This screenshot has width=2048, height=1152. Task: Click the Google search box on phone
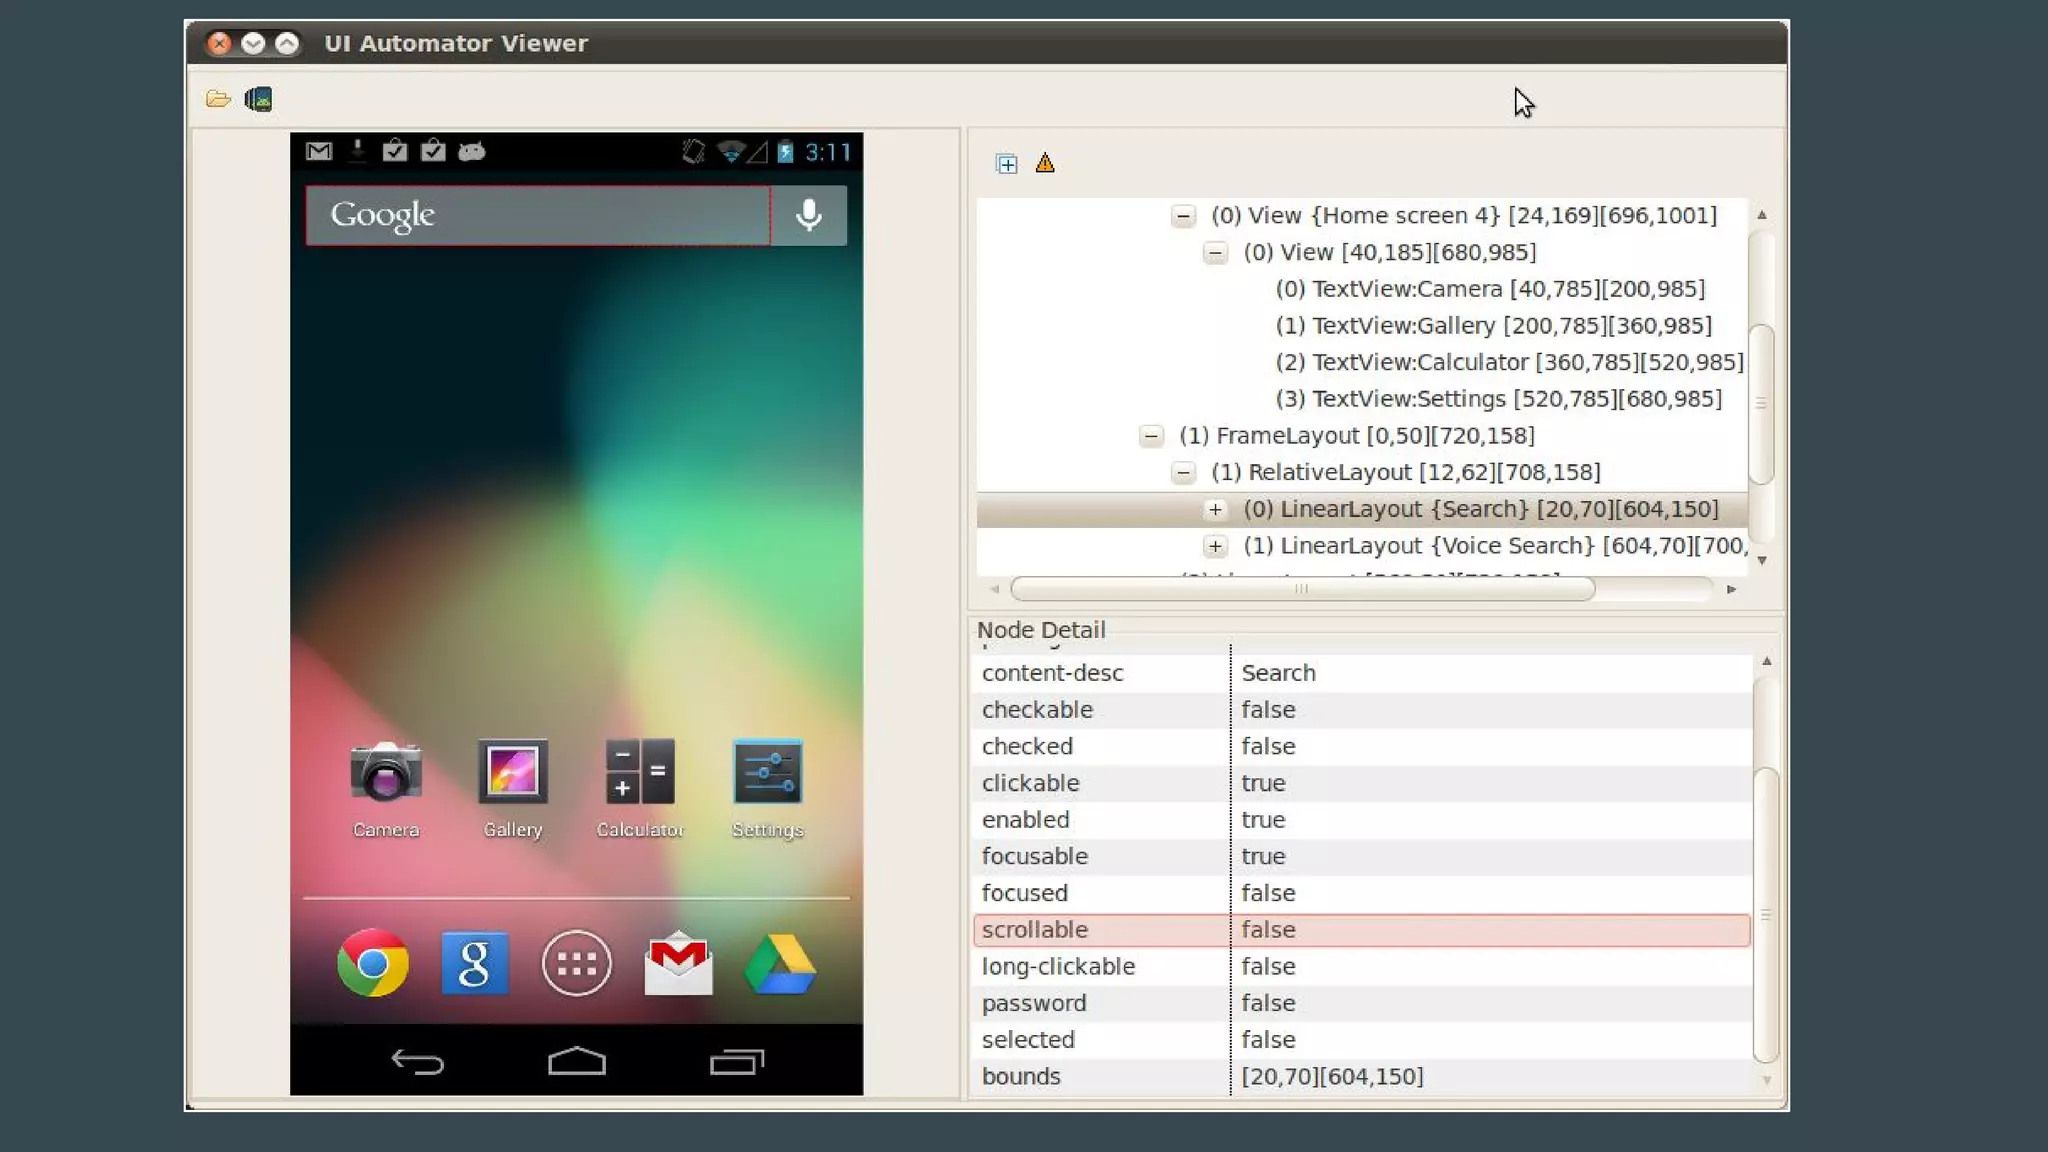coord(538,215)
